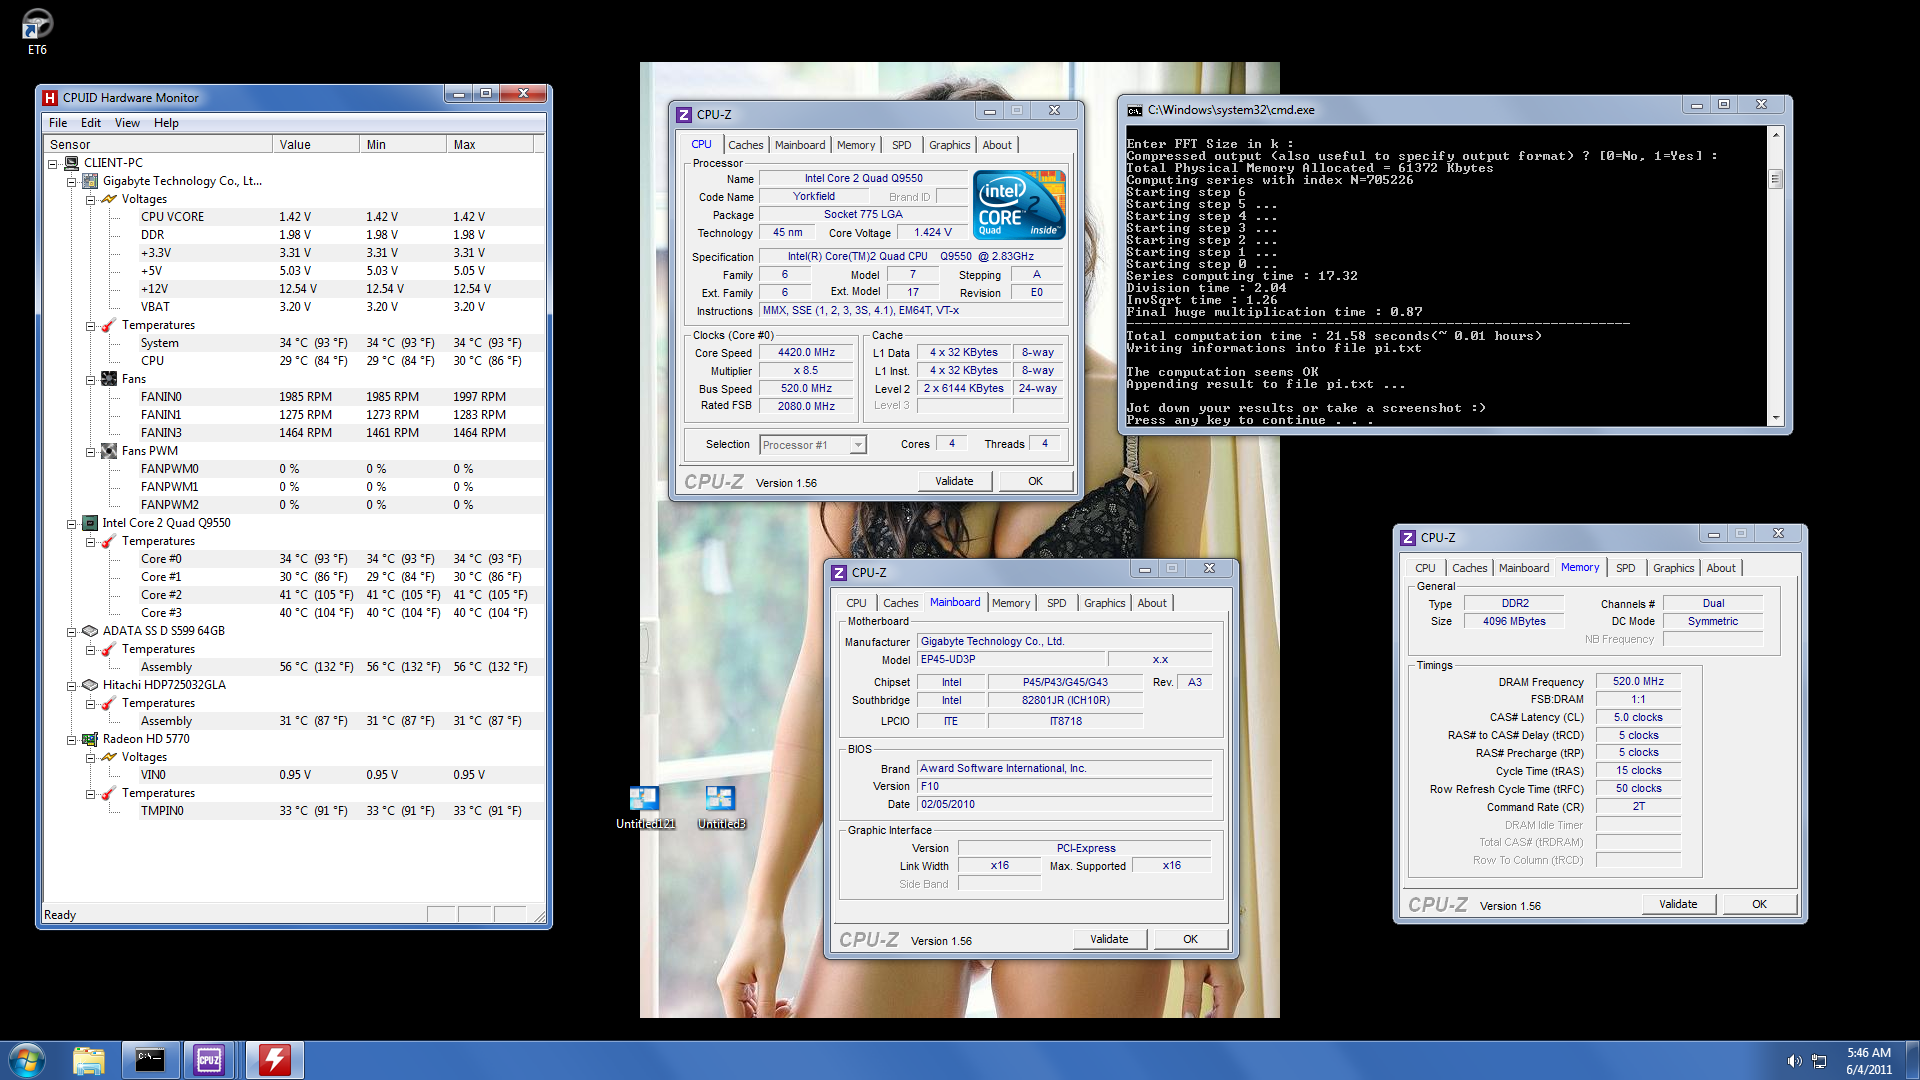Viewport: 1920px width, 1080px height.
Task: Open the Untitled121 desktop file
Action: [644, 807]
